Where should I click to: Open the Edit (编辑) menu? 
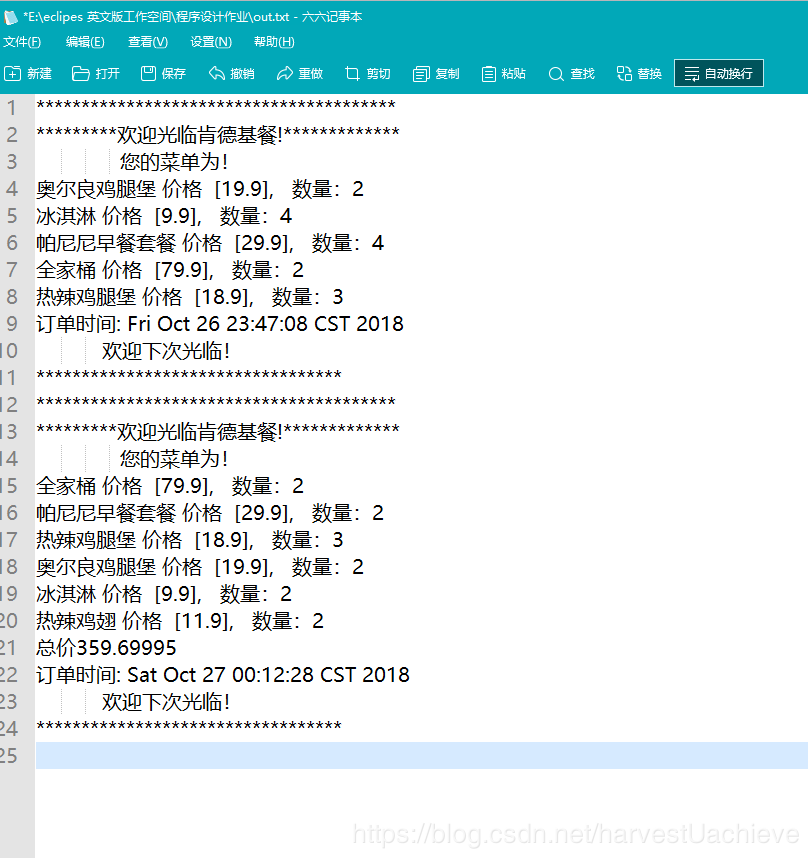point(85,42)
